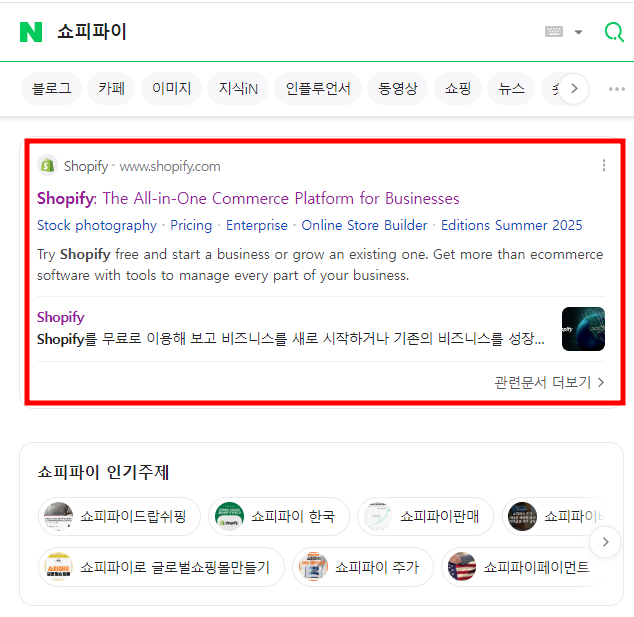Click the green Naver N logo
This screenshot has height=617, width=634.
[31, 32]
